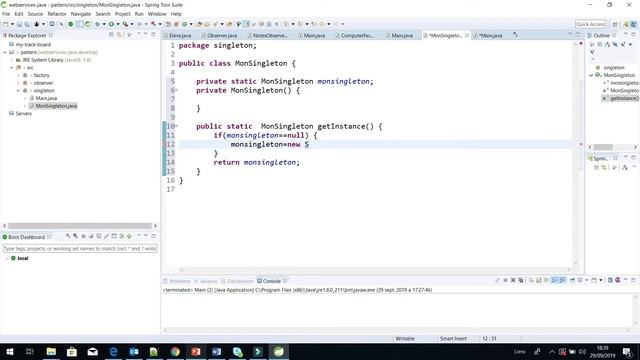This screenshot has width=640, height=360.
Task: Click the Skype taskbar icon
Action: point(237,351)
